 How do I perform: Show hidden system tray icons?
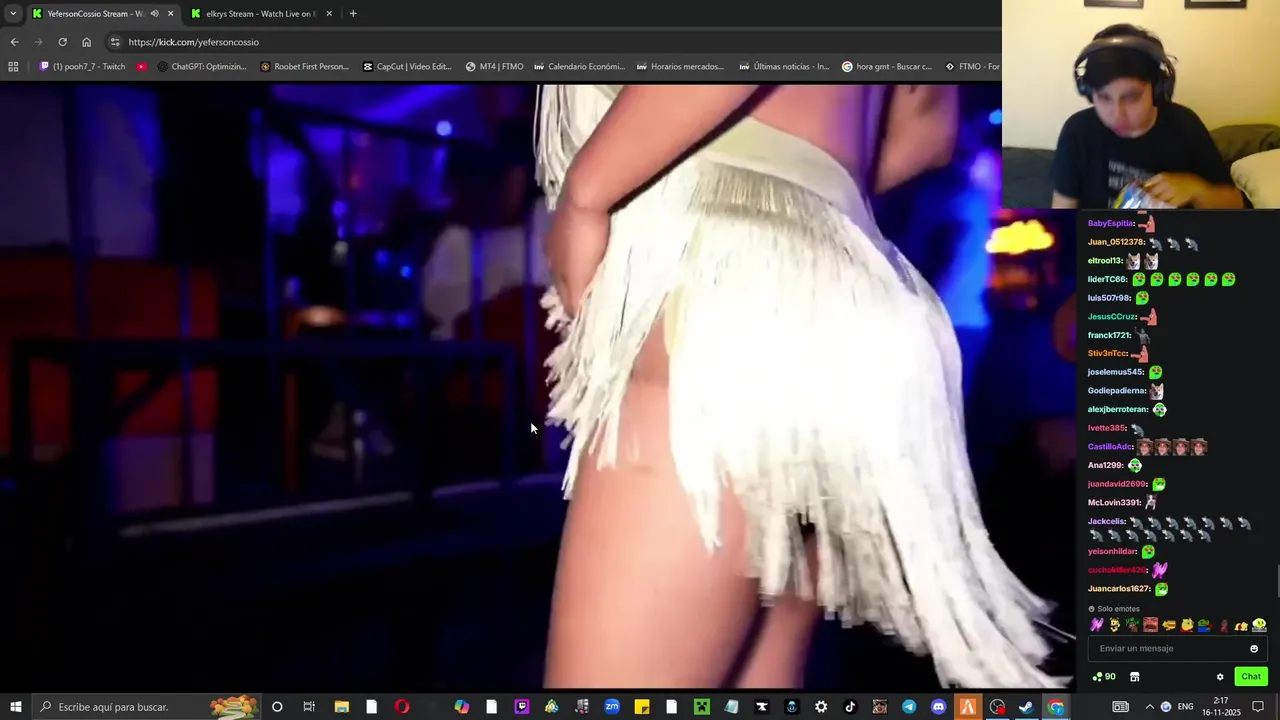click(1149, 707)
